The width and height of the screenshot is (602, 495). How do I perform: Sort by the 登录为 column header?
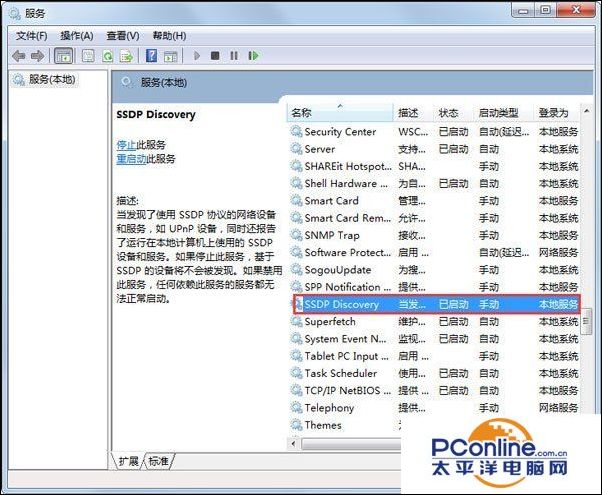pos(557,113)
